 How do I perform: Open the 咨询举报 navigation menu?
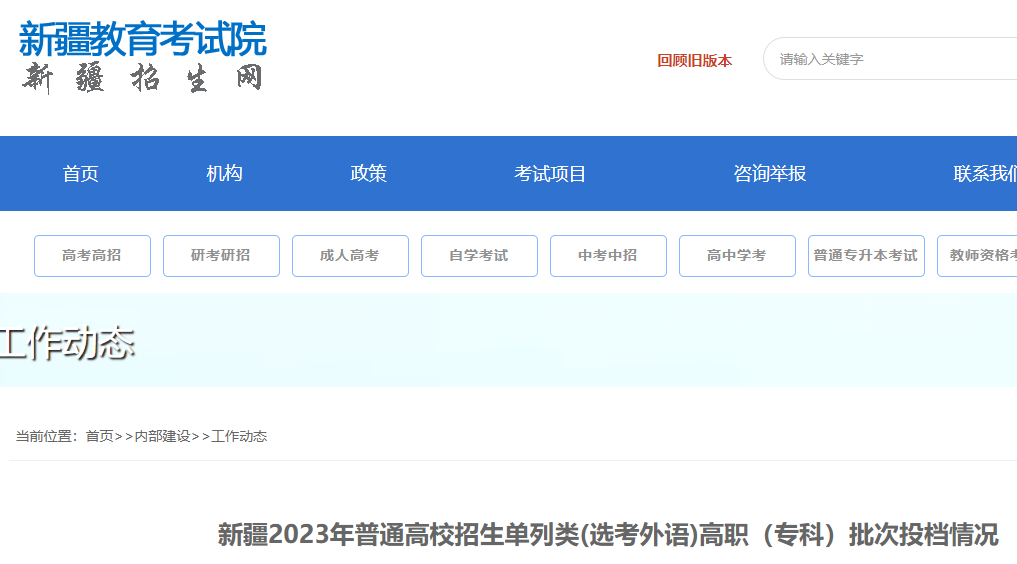tap(770, 174)
